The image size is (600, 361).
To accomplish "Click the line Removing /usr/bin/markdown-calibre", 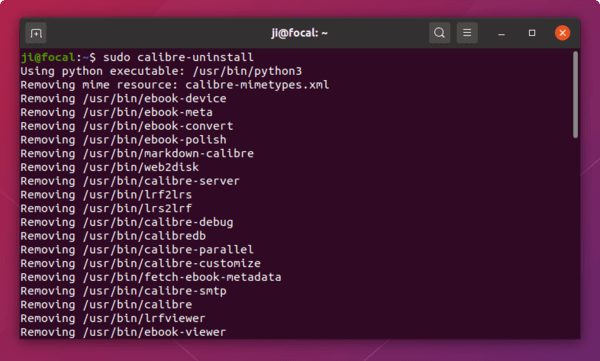I will tap(137, 154).
